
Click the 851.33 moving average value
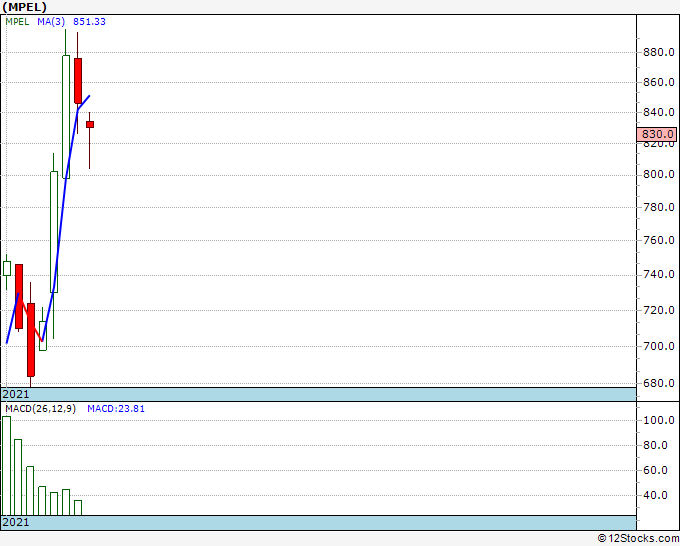(89, 22)
